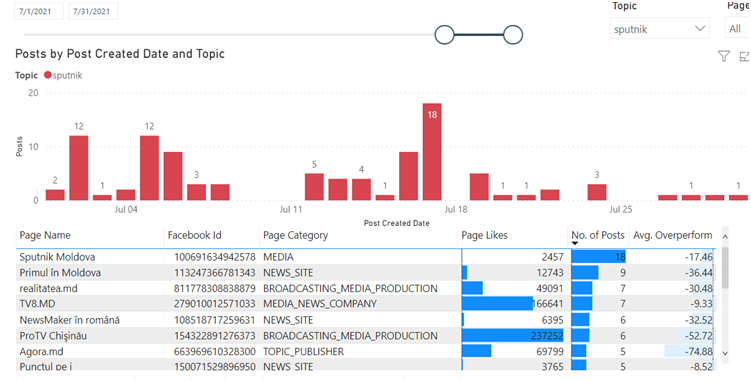Sort by Avg. Overperform column header
Screen dimensions: 751x382
coord(672,235)
